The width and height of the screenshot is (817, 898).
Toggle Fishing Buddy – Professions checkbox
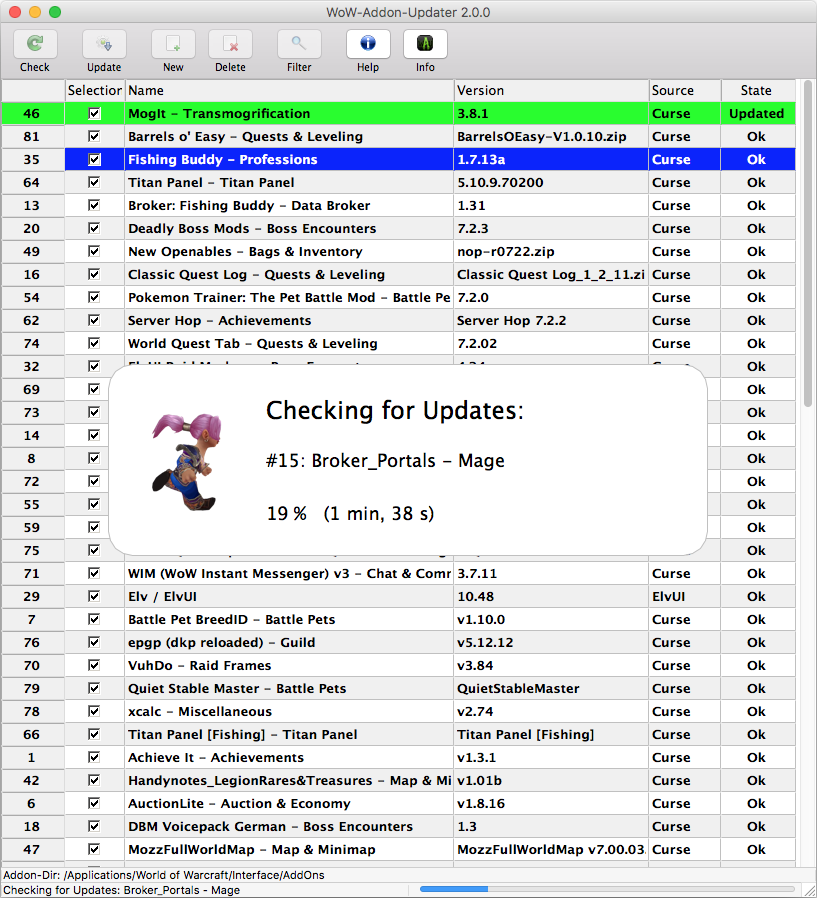click(94, 159)
